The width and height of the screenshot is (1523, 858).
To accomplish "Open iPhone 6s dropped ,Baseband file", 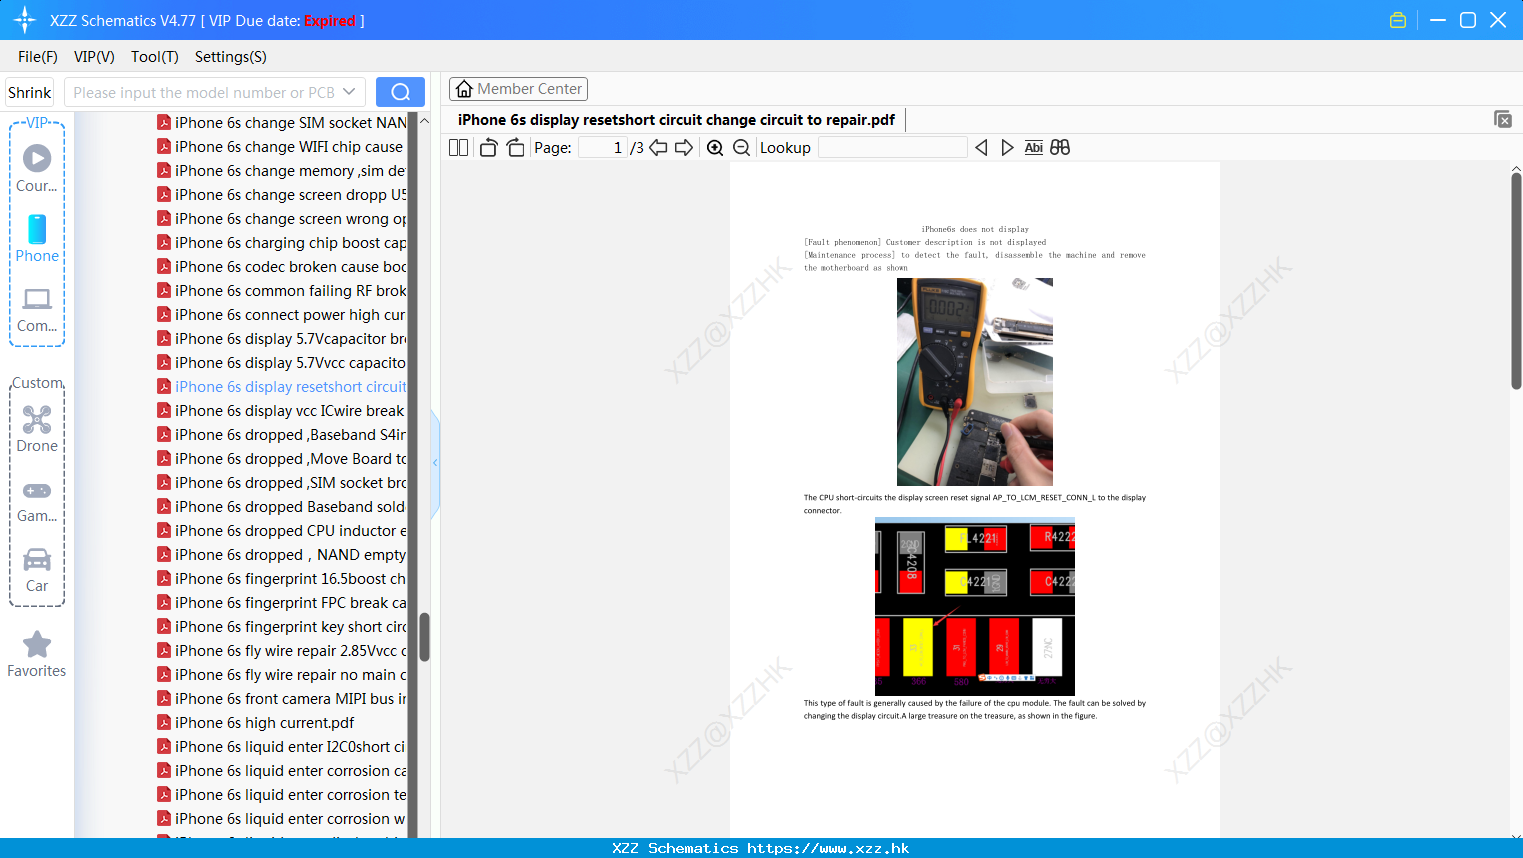I will [x=282, y=435].
